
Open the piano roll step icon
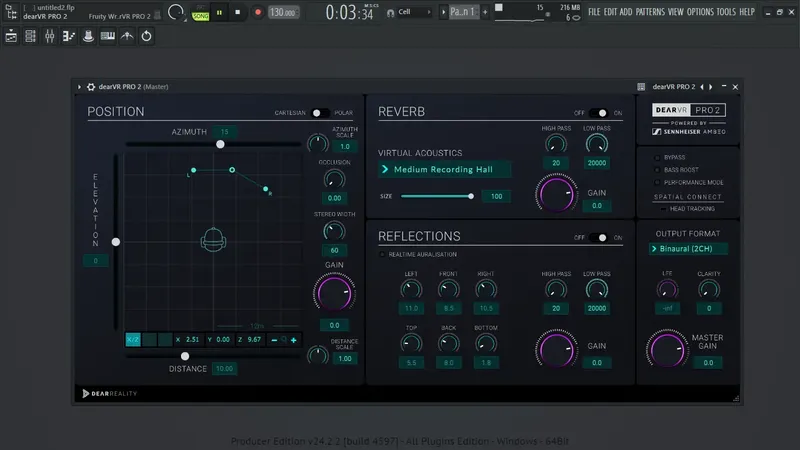[69, 36]
